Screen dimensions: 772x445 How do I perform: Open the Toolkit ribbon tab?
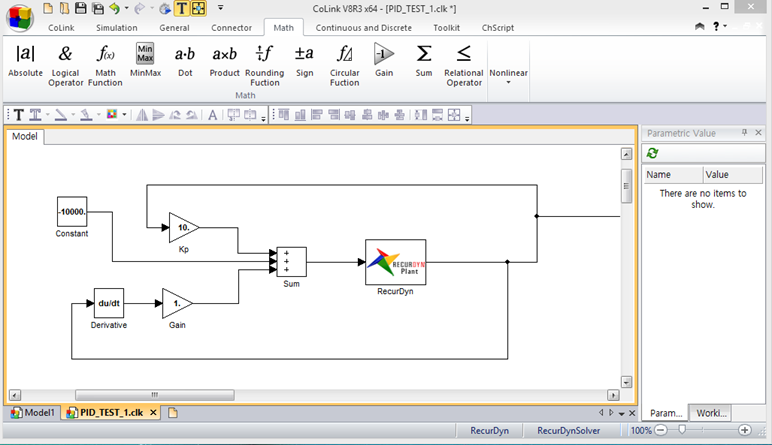pyautogui.click(x=447, y=28)
